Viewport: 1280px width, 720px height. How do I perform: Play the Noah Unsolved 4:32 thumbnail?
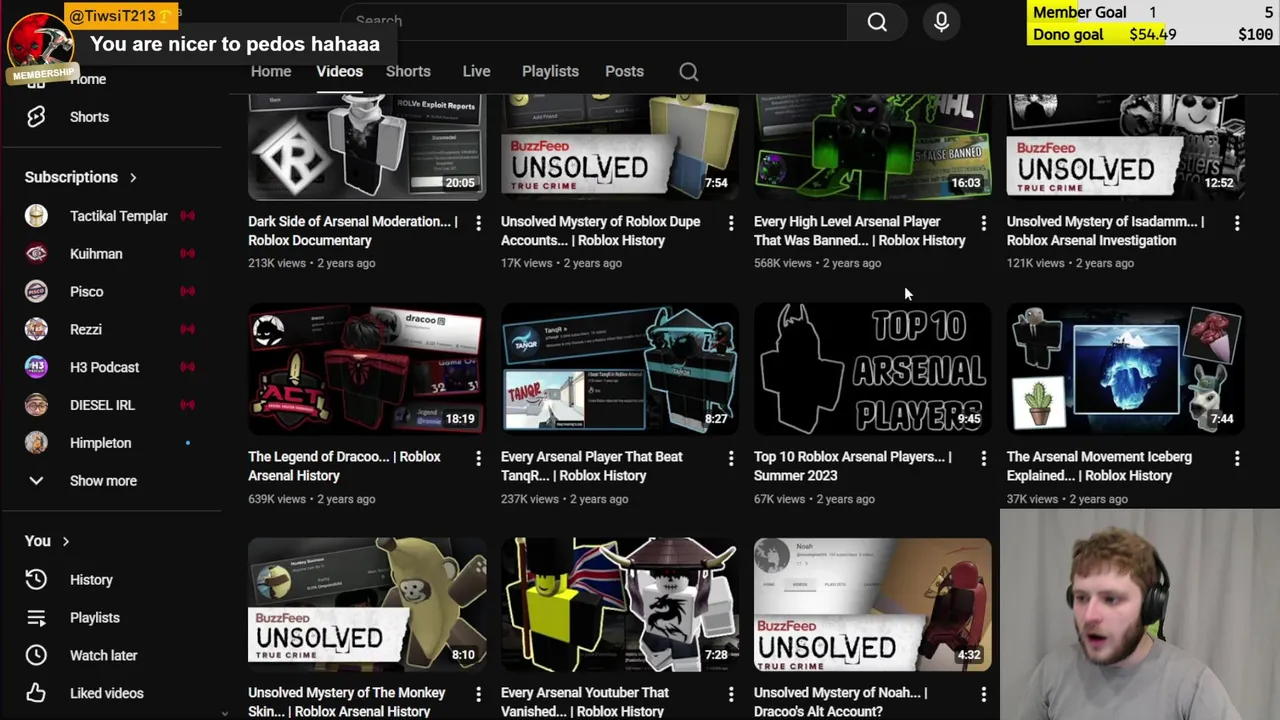click(873, 604)
